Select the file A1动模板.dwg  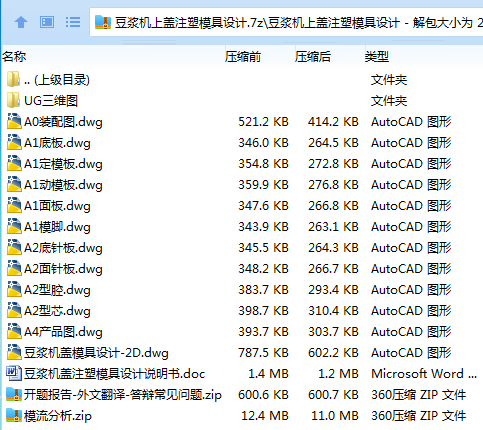pyautogui.click(x=63, y=185)
